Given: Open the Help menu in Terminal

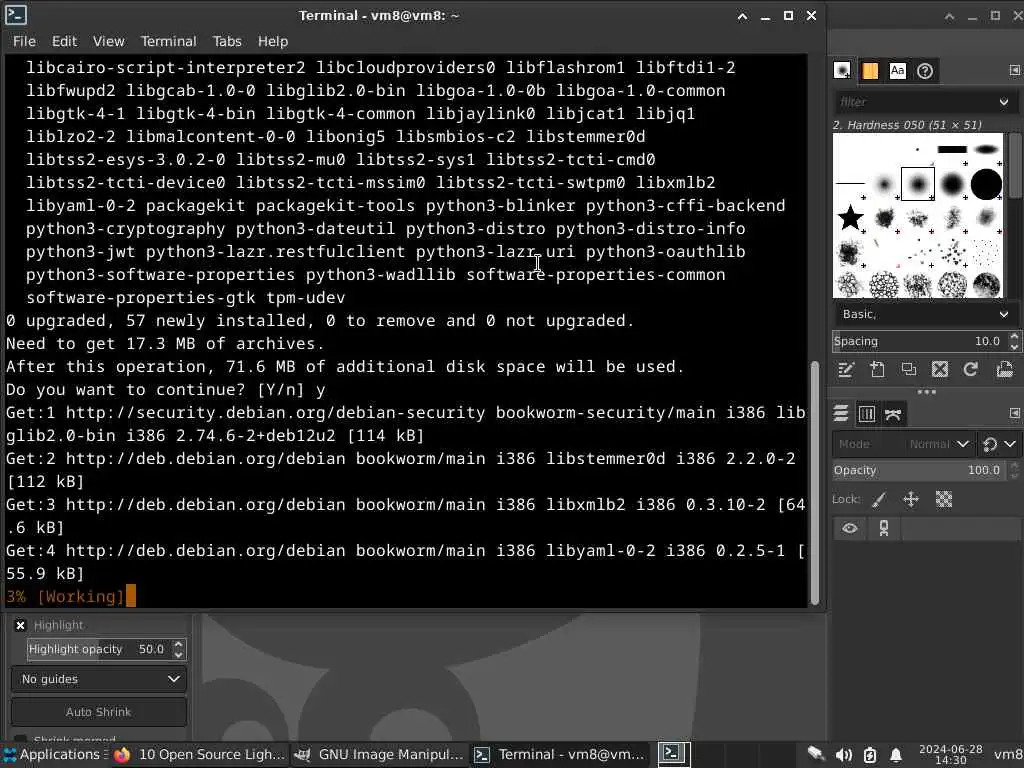Looking at the screenshot, I should (x=272, y=41).
